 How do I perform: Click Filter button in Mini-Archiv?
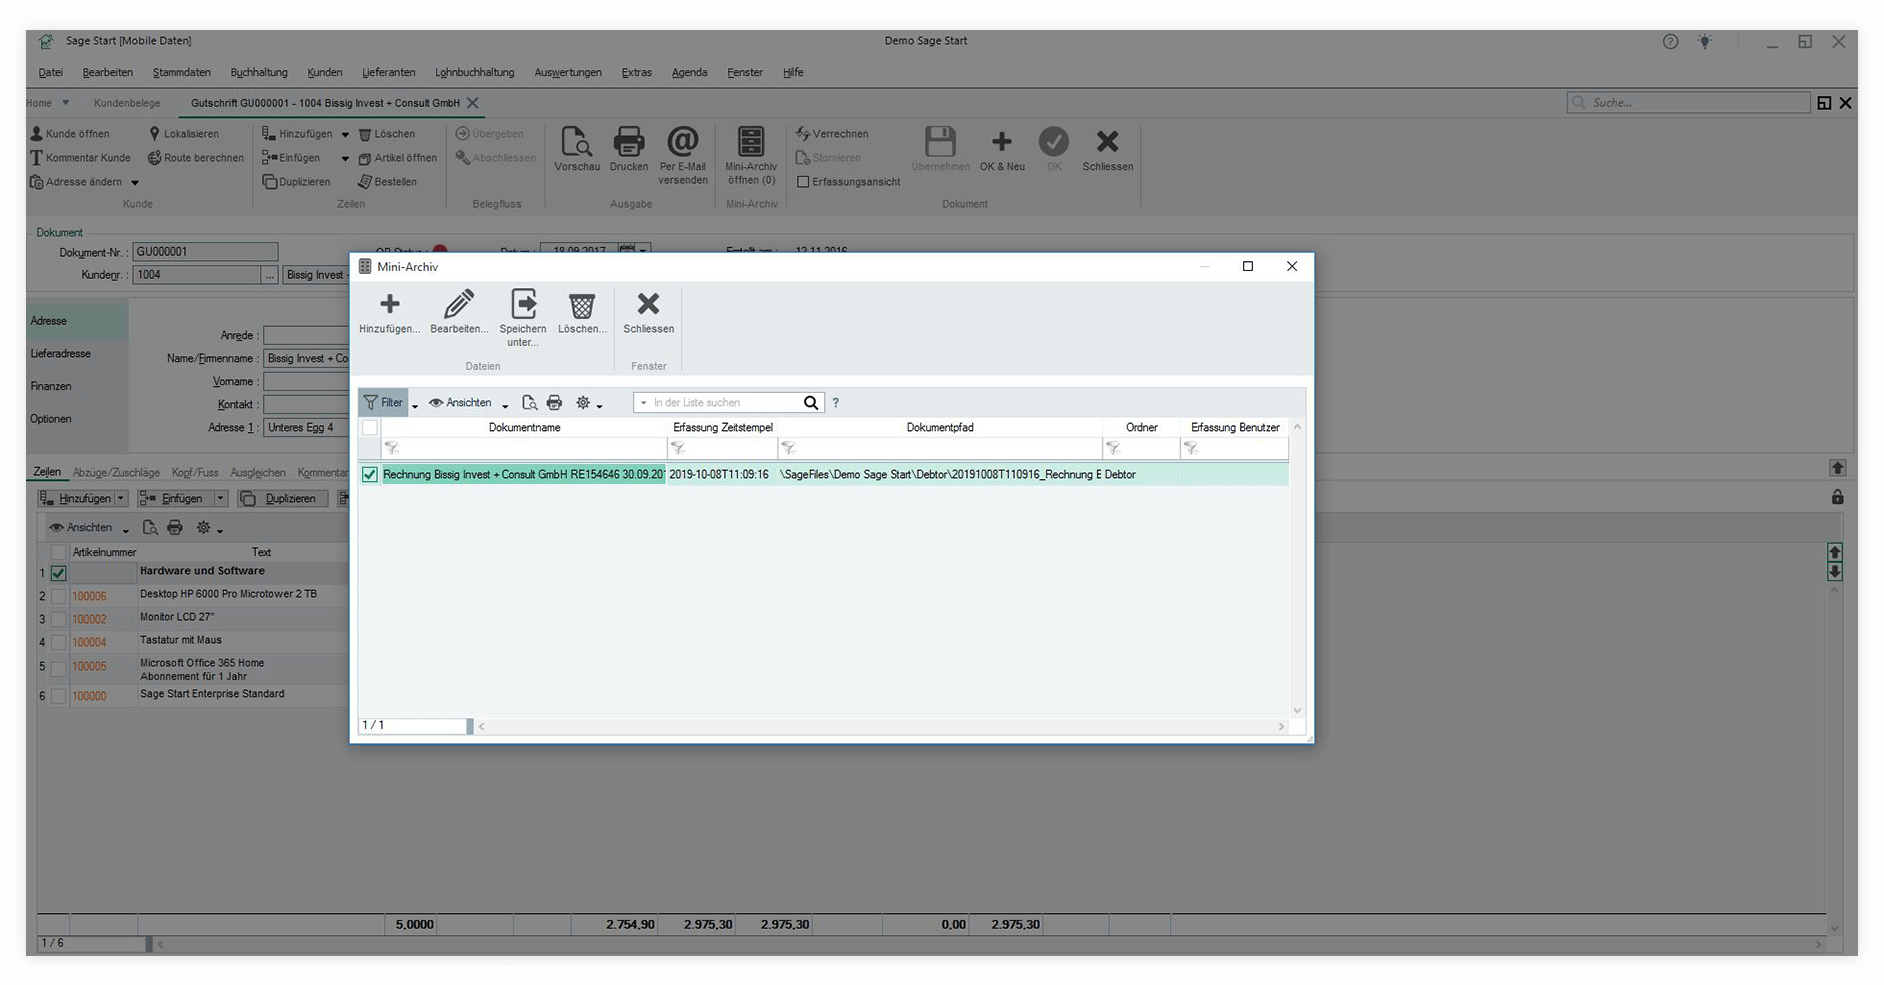point(383,403)
